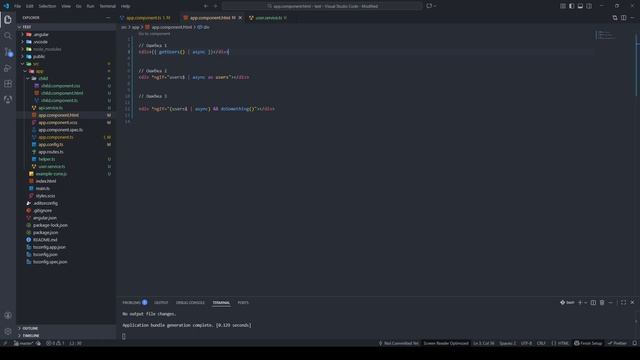Open the Explorer view in activity bar
The height and width of the screenshot is (360, 640).
[x=8, y=20]
